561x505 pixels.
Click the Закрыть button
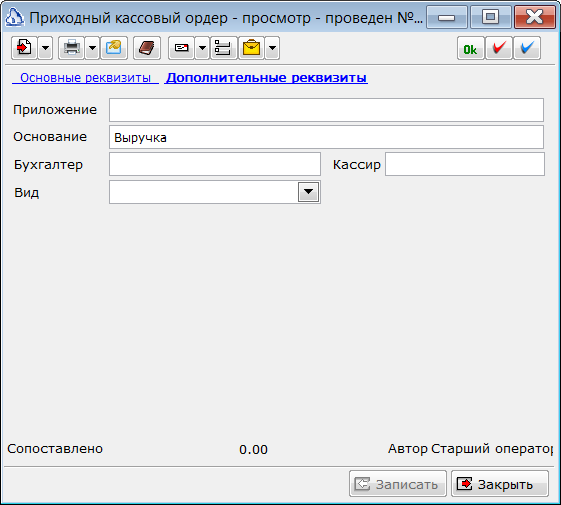[500, 484]
